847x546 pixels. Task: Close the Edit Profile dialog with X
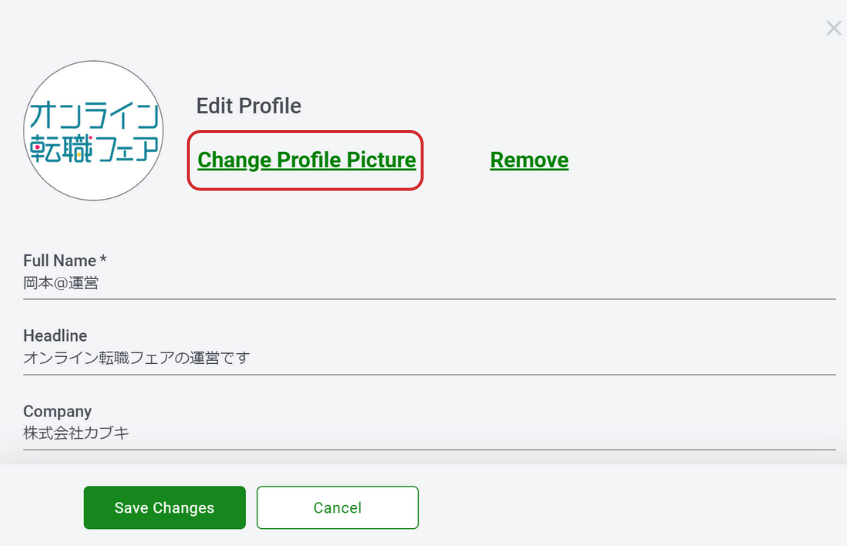pos(833,28)
